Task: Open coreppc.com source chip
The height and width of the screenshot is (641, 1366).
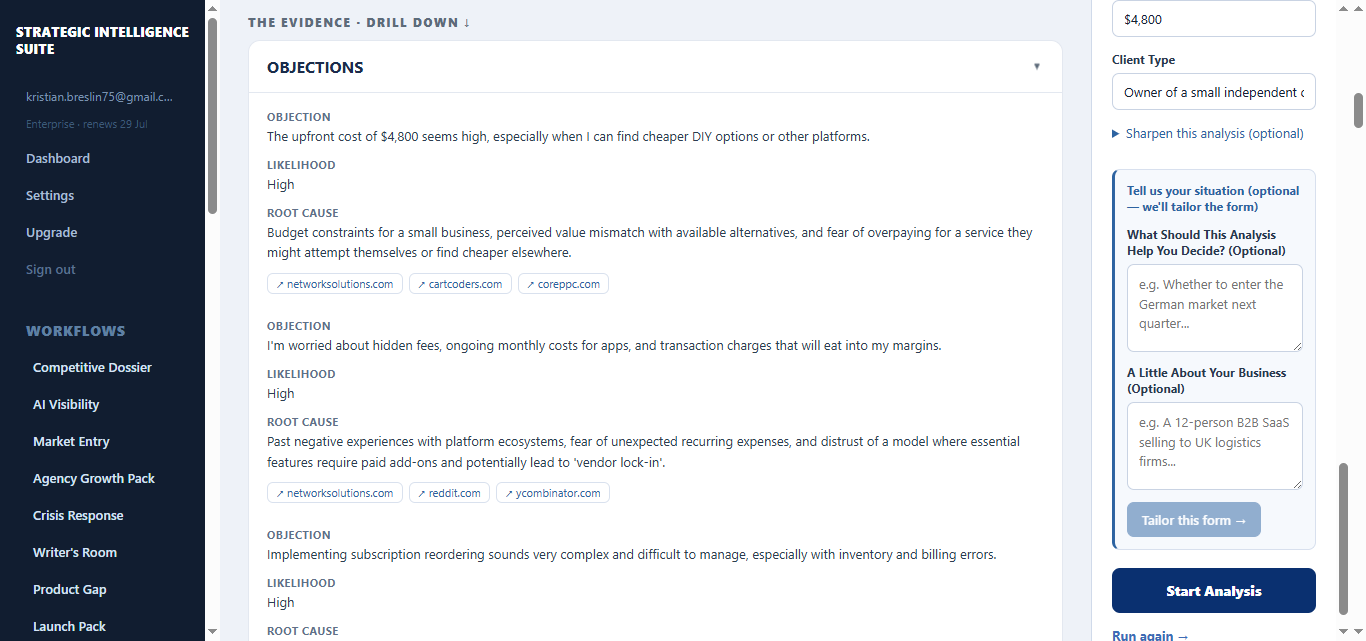Action: tap(563, 284)
